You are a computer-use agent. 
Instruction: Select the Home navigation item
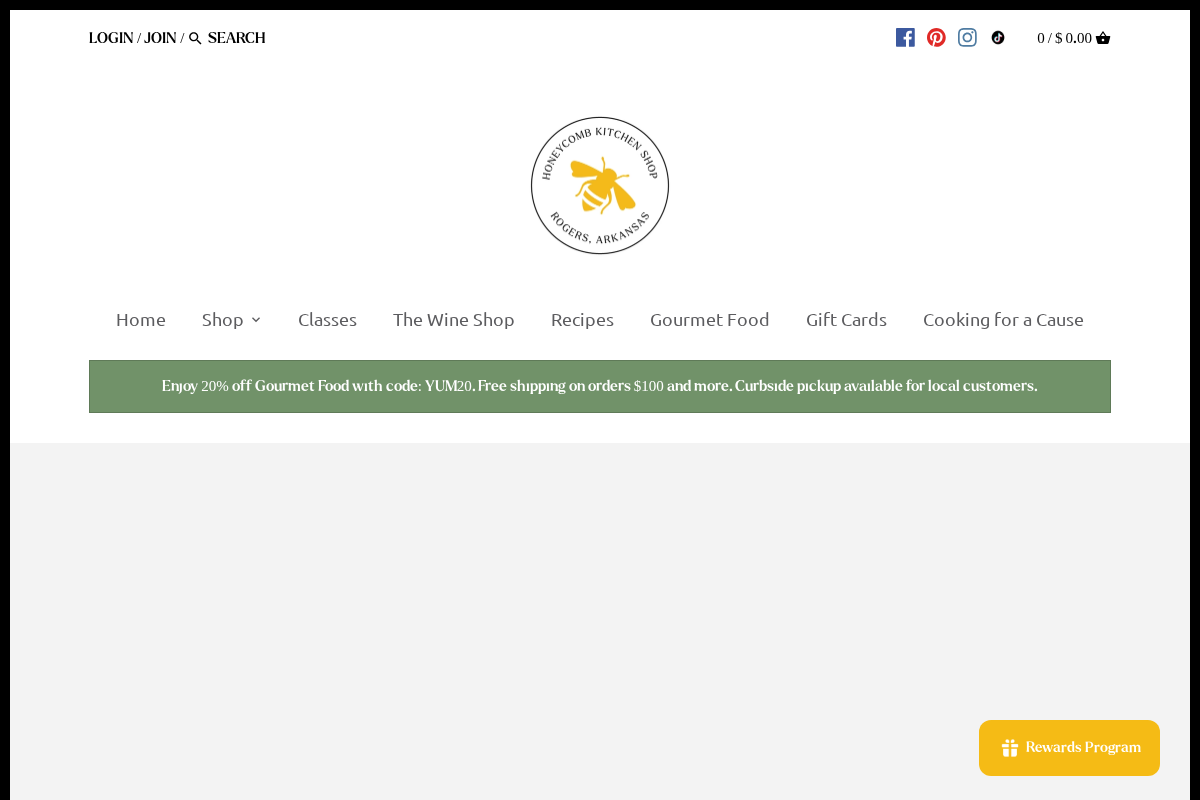[141, 320]
